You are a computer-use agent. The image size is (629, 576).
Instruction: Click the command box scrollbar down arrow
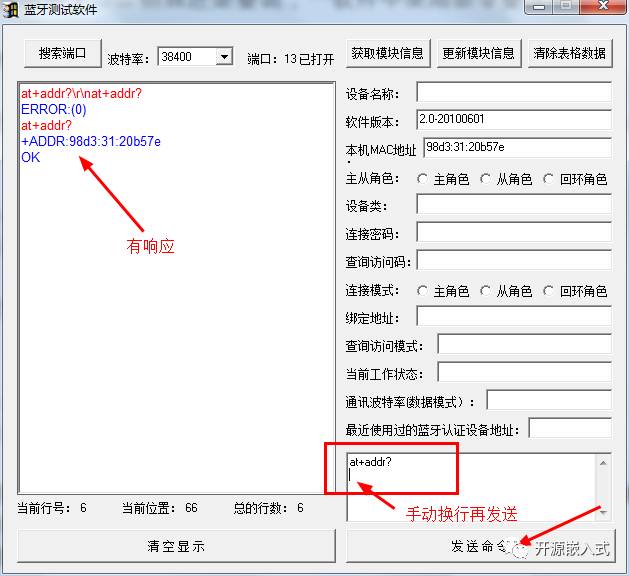click(x=603, y=513)
